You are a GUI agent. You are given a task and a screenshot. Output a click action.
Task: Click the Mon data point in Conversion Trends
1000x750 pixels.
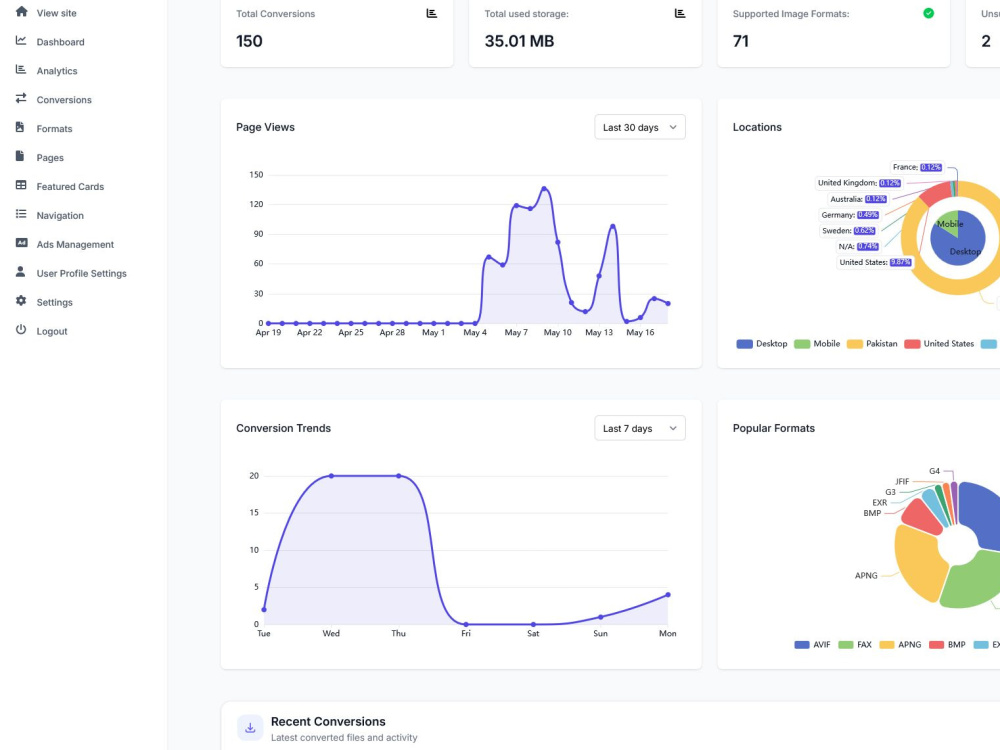pyautogui.click(x=668, y=594)
